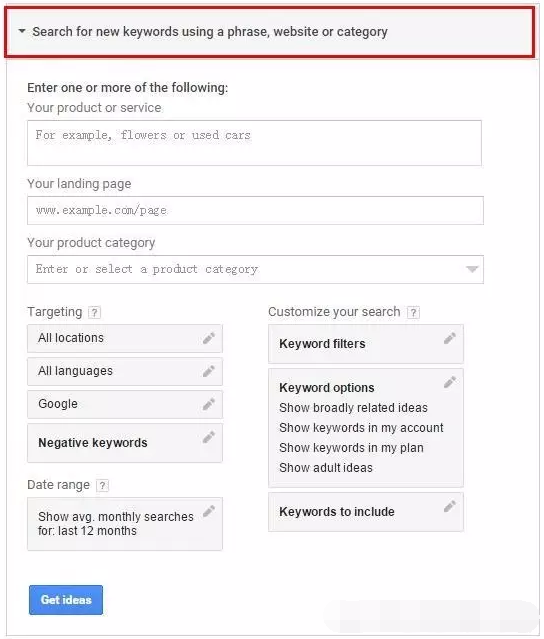Screen dimensions: 544x639
Task: Edit Keyword filters pencil icon
Action: (449, 338)
